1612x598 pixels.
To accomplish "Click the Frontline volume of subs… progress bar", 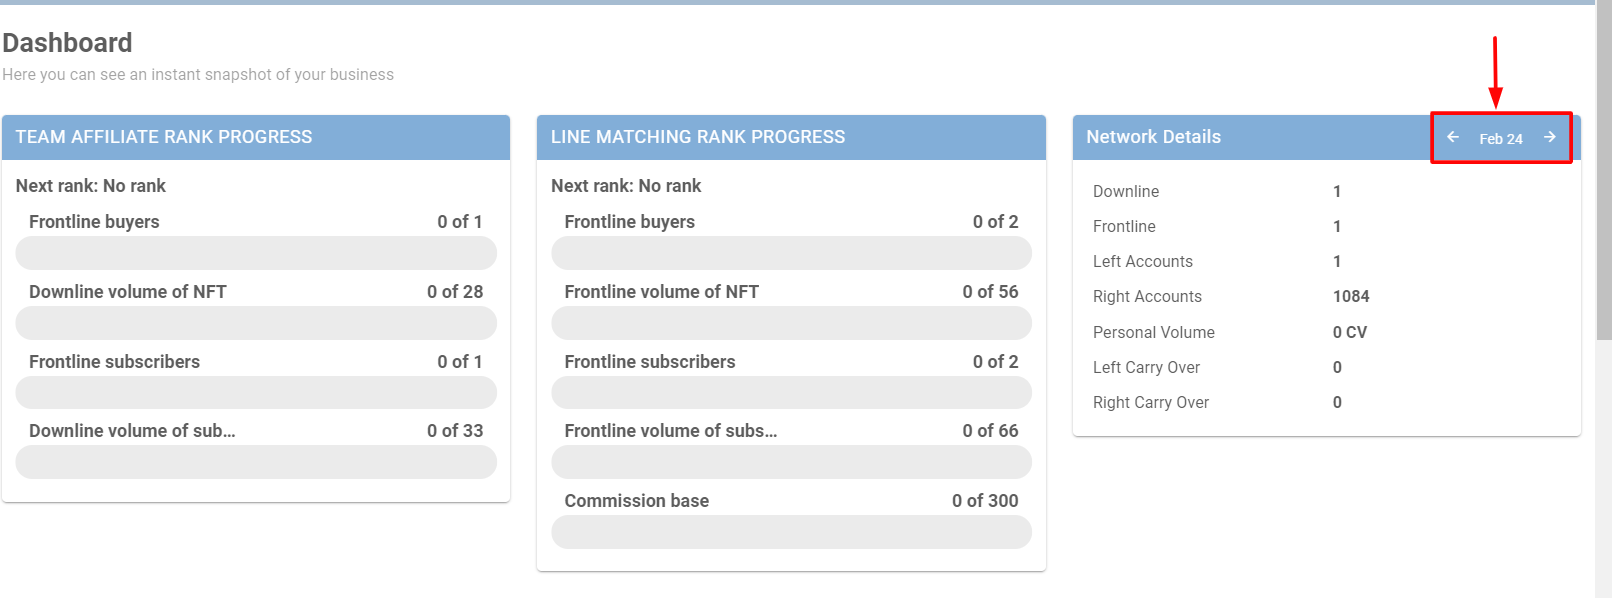I will coord(791,462).
